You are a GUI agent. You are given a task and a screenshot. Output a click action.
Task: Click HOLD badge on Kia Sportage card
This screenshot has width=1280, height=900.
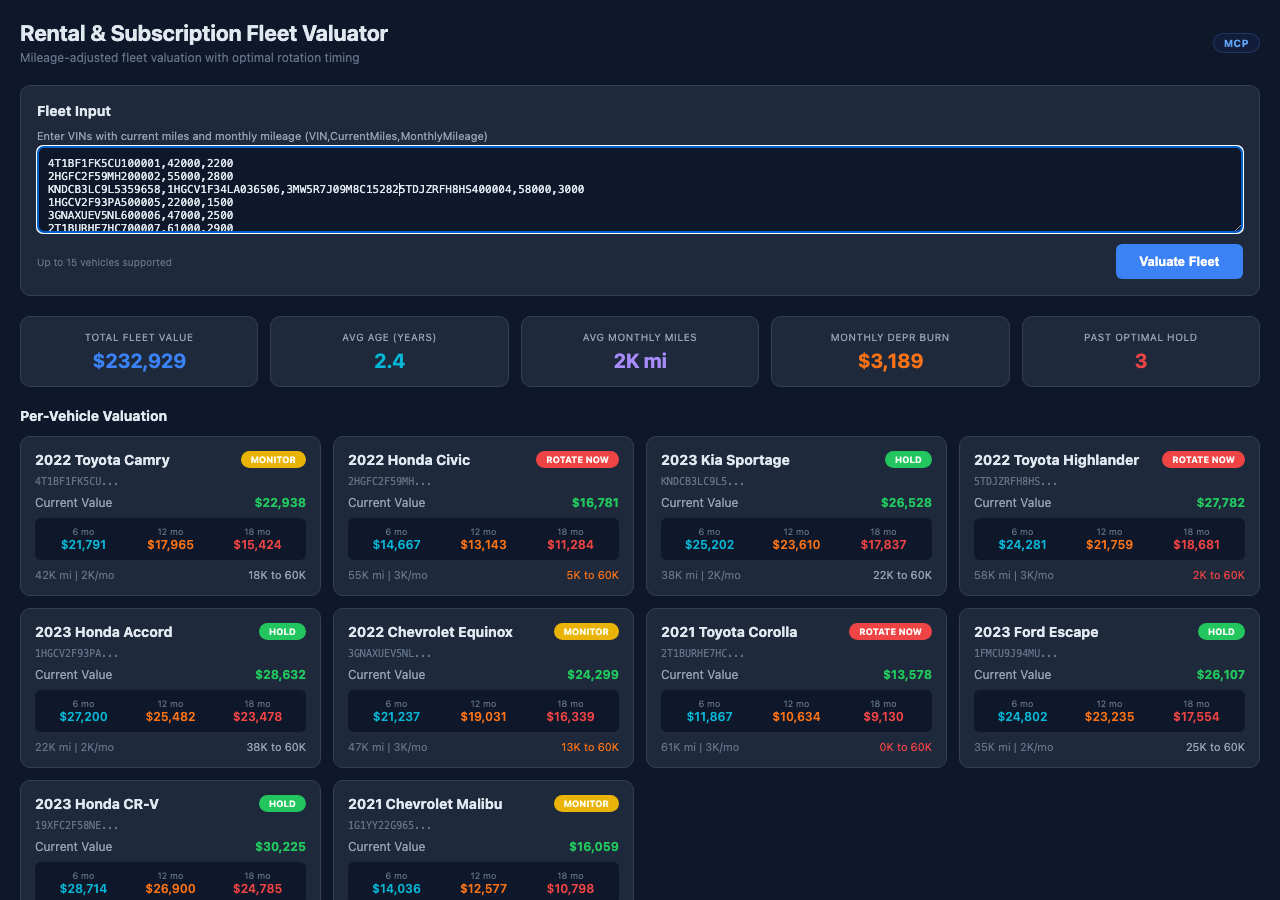[x=908, y=460]
